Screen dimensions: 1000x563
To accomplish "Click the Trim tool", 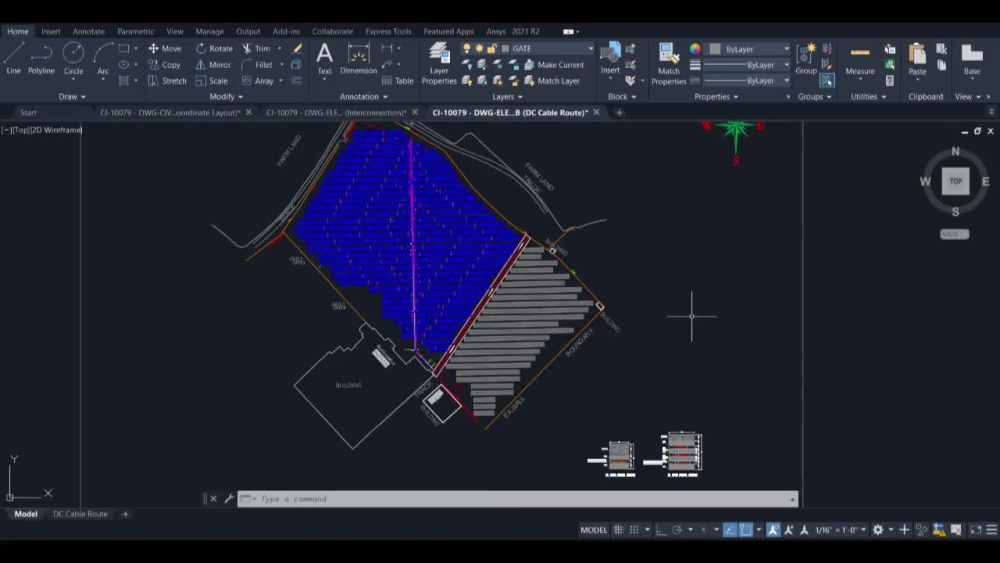I will tap(256, 48).
